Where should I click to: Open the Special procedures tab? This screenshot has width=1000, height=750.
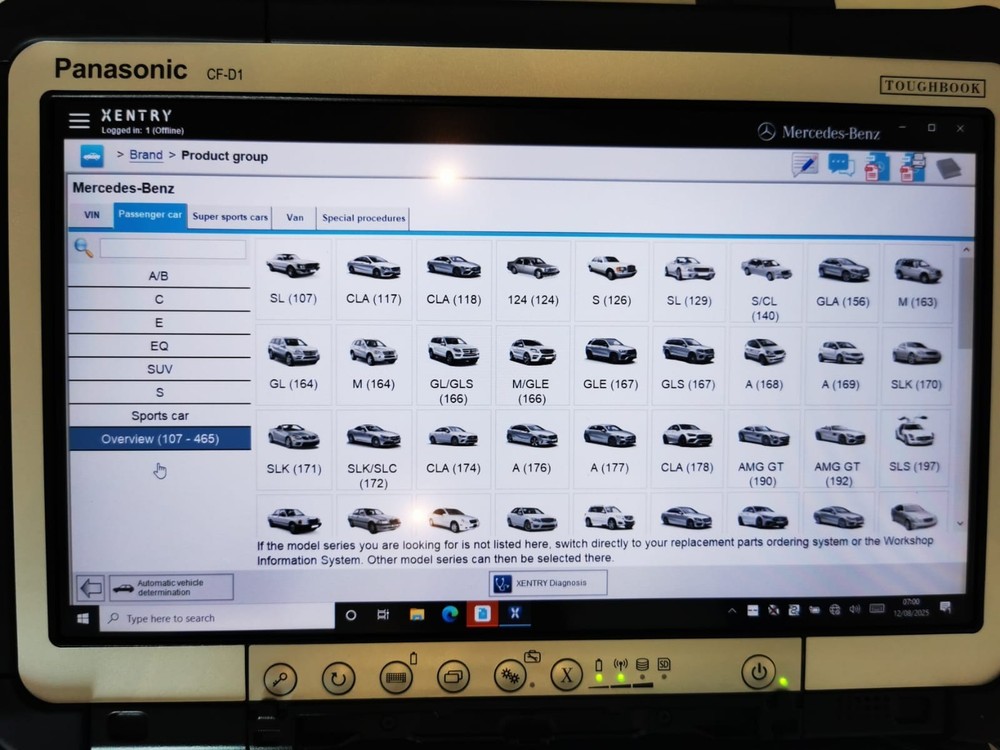point(364,218)
